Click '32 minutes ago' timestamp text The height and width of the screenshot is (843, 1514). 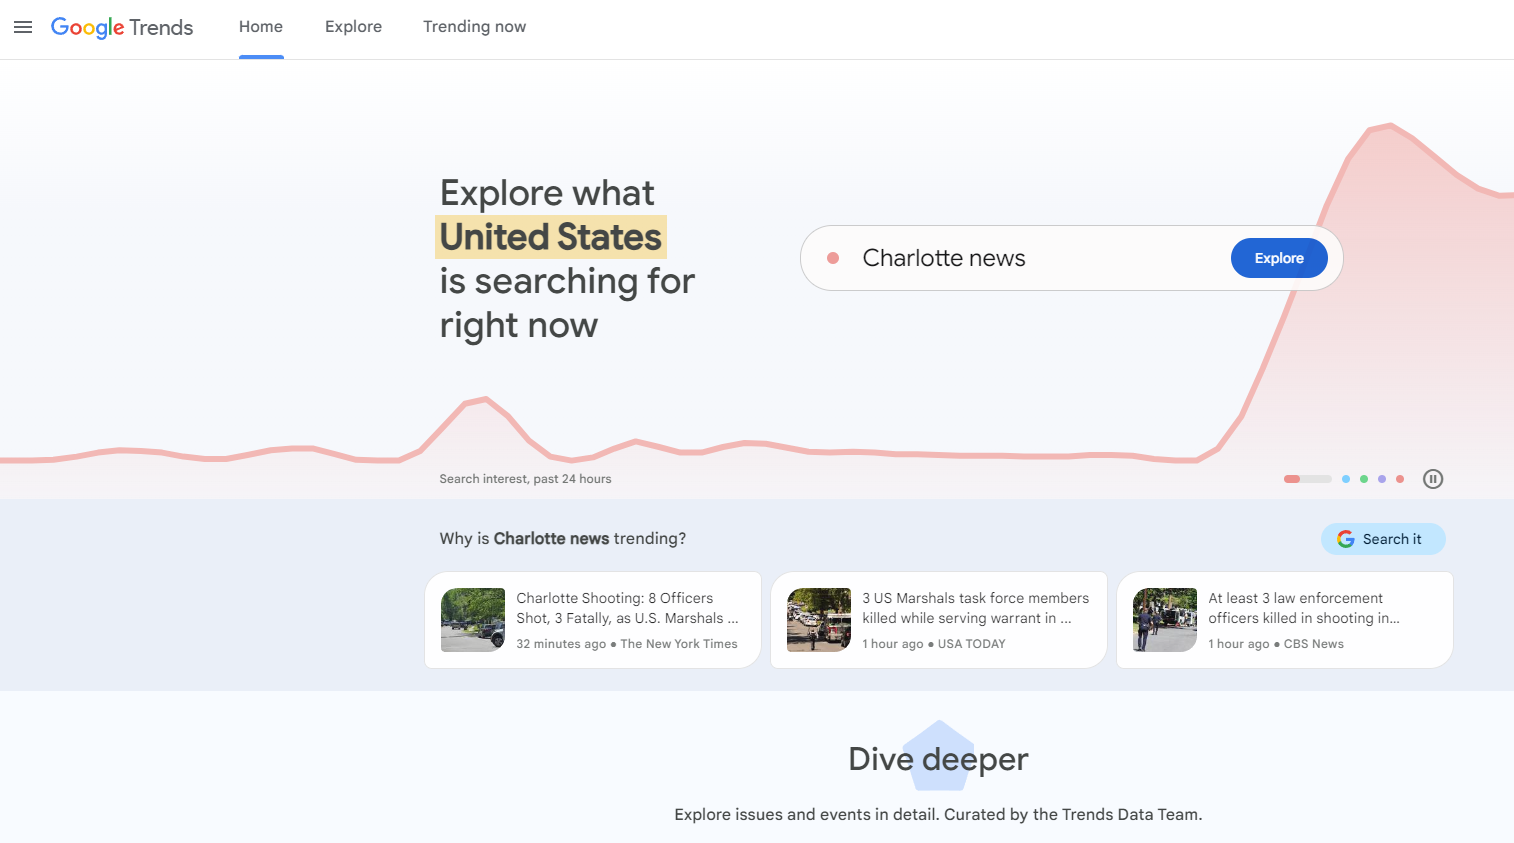[x=561, y=644]
